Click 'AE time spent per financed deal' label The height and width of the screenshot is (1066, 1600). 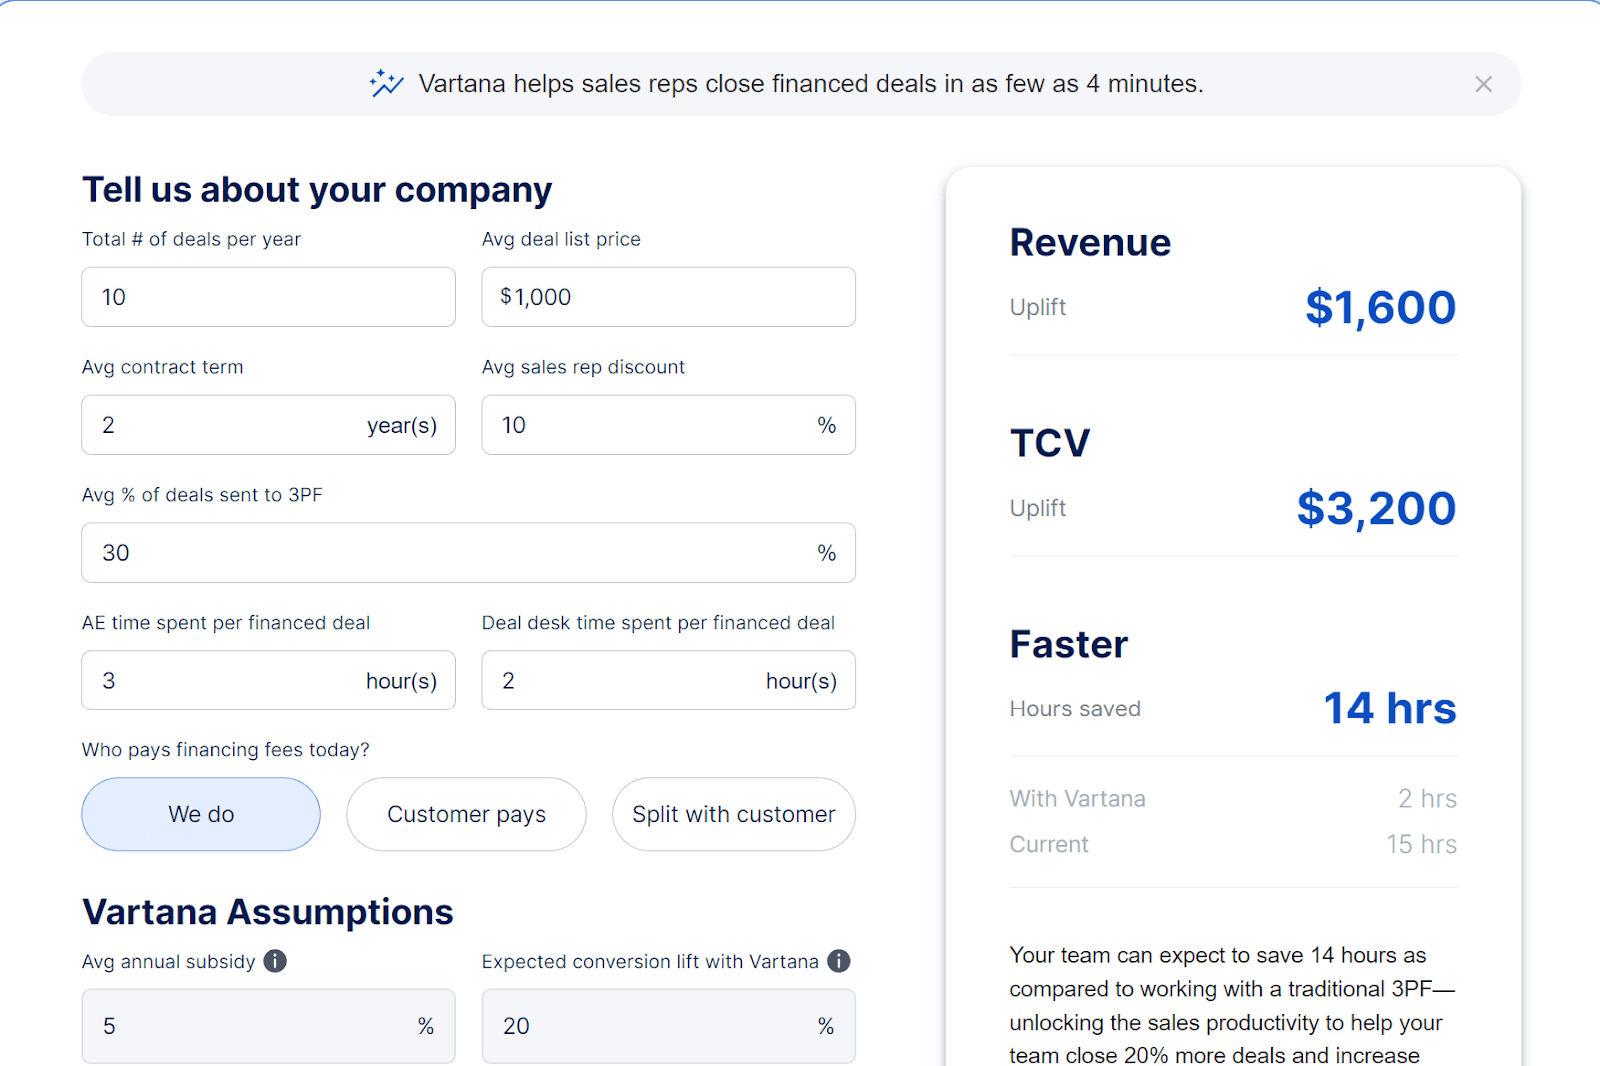coord(226,623)
